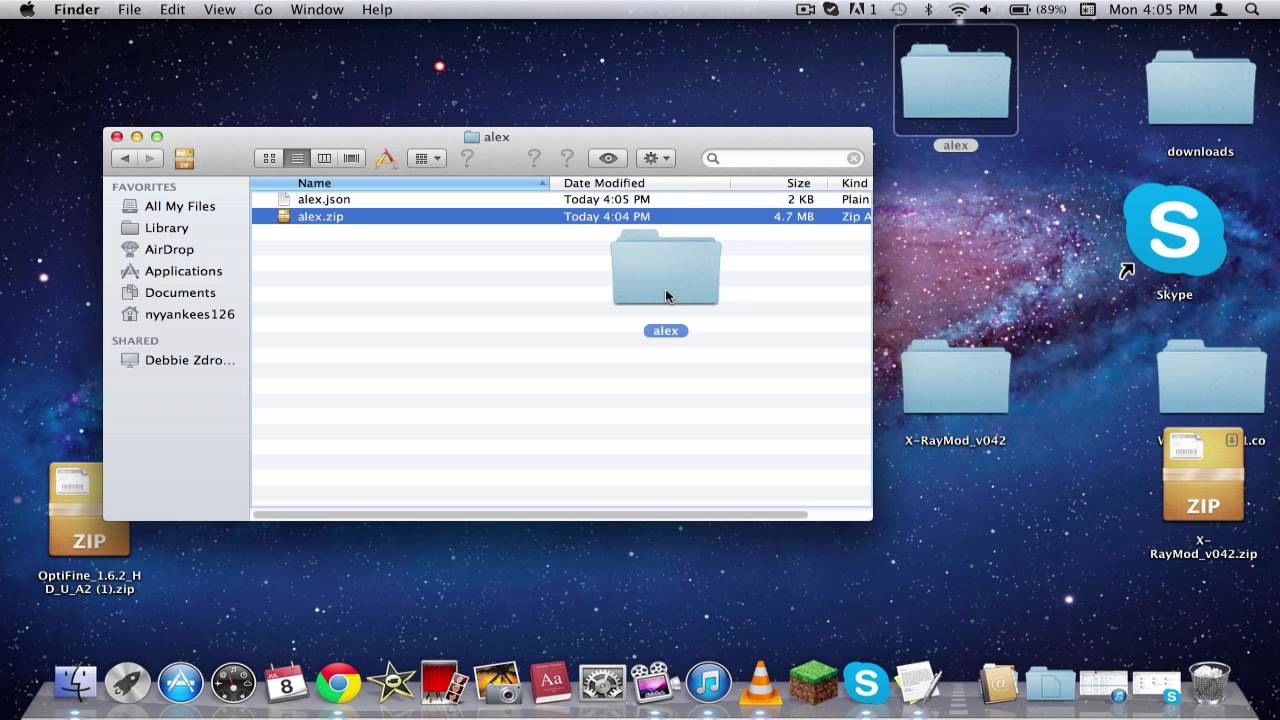The height and width of the screenshot is (720, 1280).
Task: Select the X-RayMod_v042.zip file on desktop
Action: [1203, 494]
